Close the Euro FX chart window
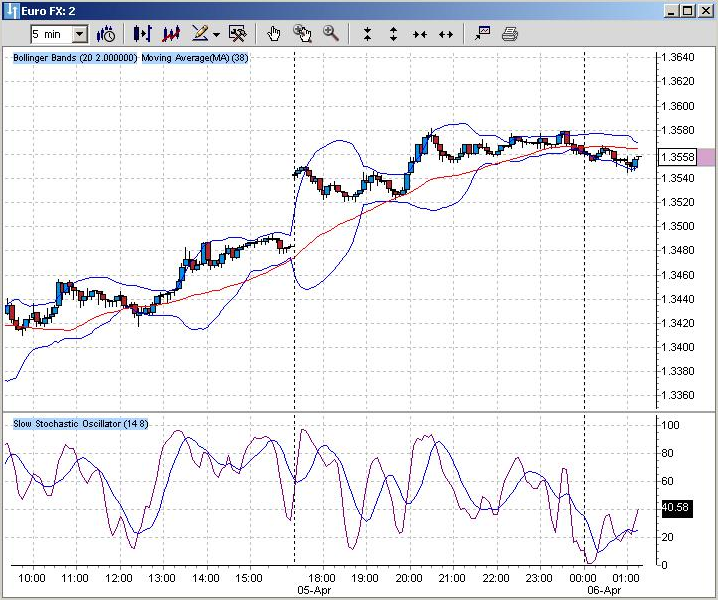Screen dimensions: 718x600 (706, 11)
